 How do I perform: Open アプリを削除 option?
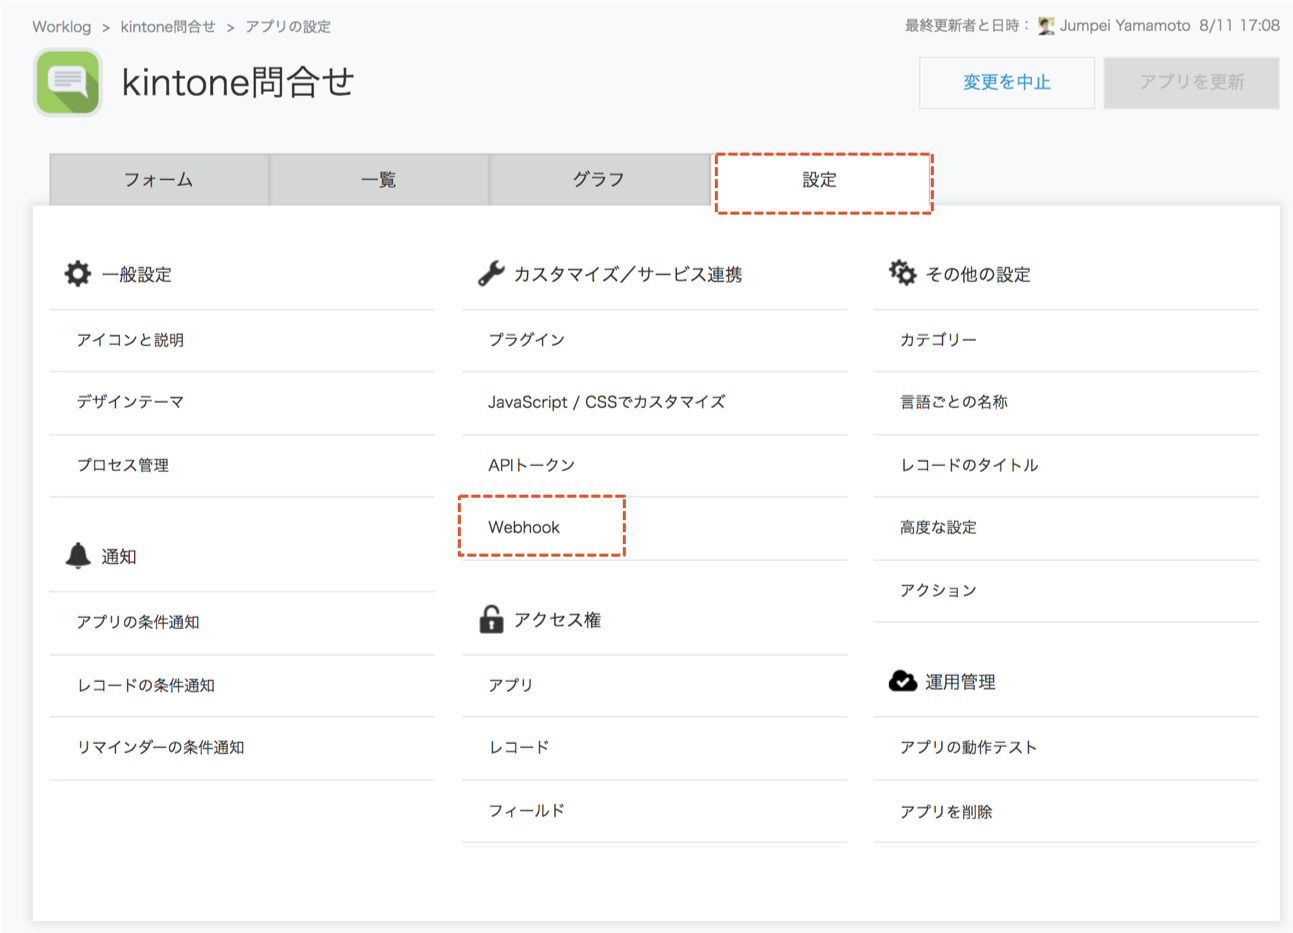[x=946, y=812]
